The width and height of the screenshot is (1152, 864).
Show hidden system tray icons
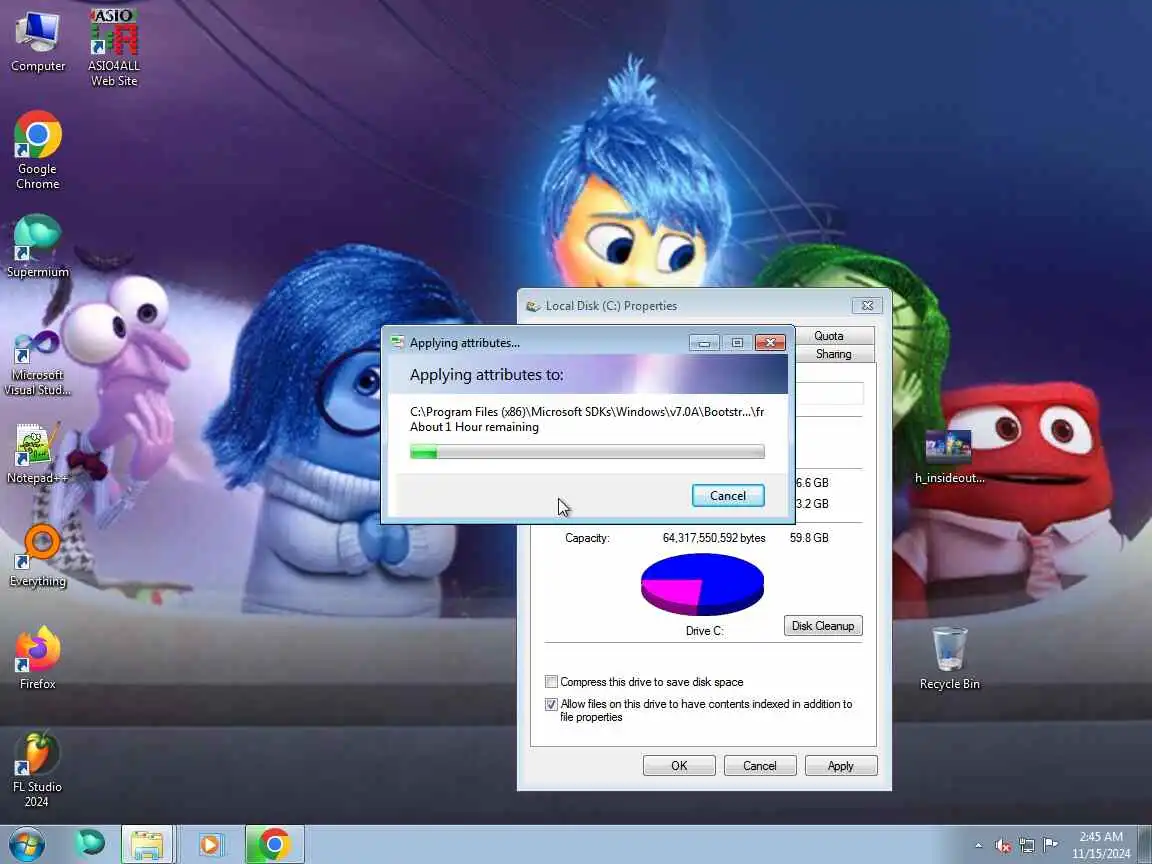click(978, 846)
